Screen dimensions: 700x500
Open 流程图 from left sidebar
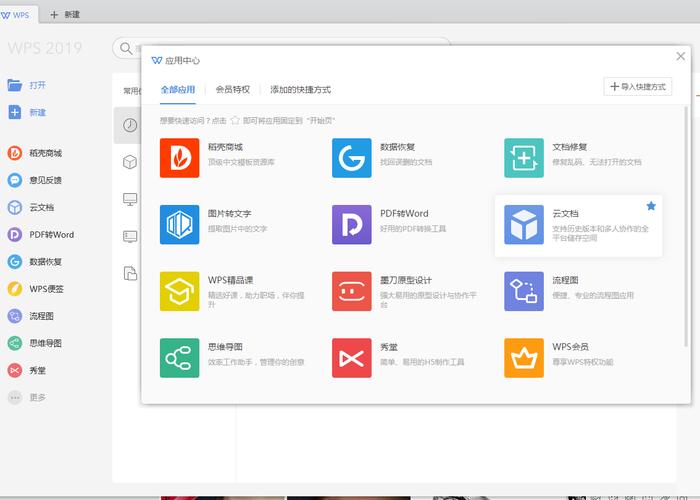point(31,316)
